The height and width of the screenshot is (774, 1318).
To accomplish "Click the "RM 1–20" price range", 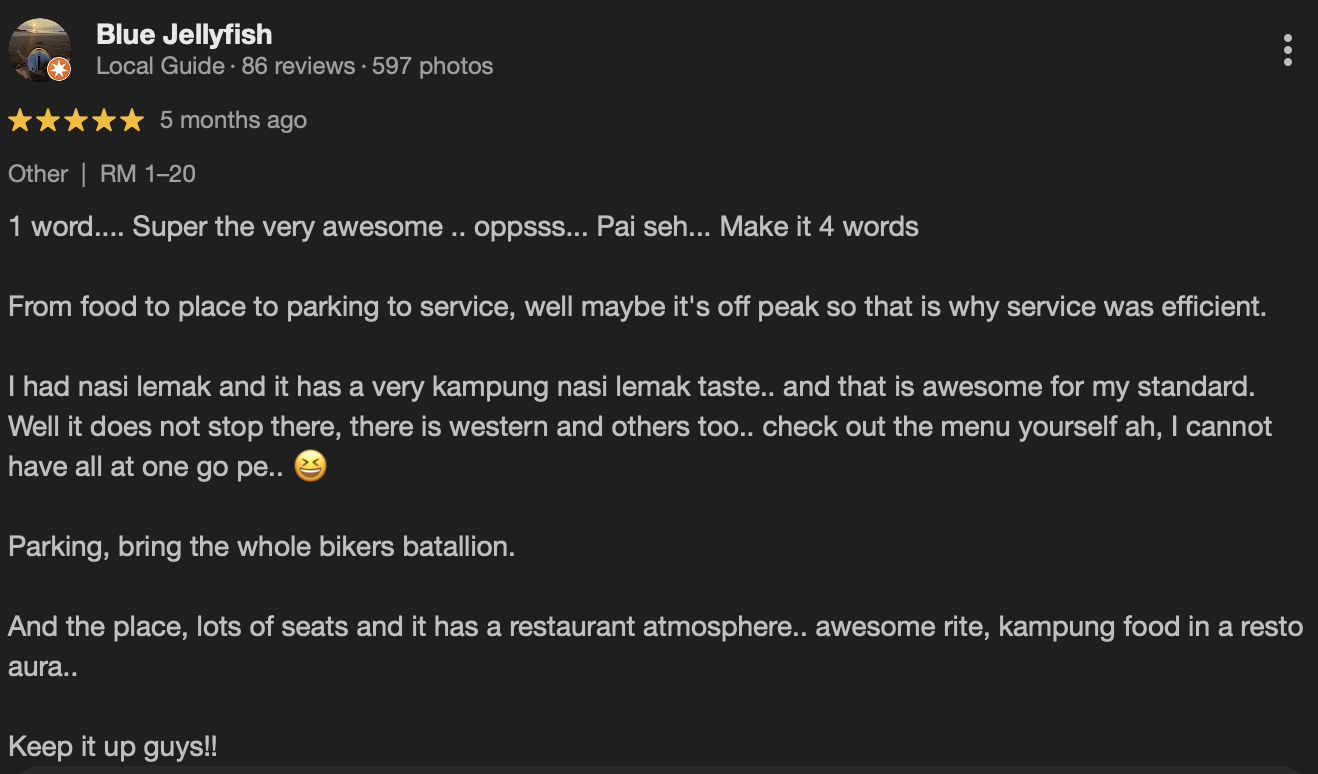I will coord(148,174).
